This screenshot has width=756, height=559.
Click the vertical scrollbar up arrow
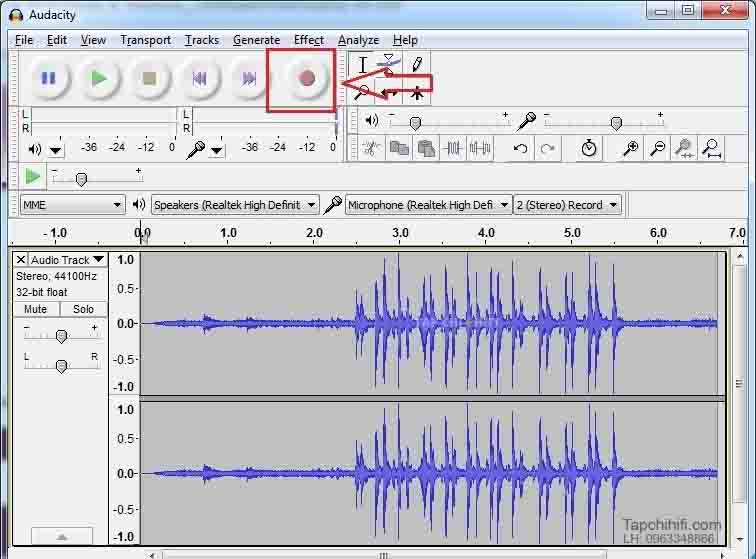(x=740, y=258)
